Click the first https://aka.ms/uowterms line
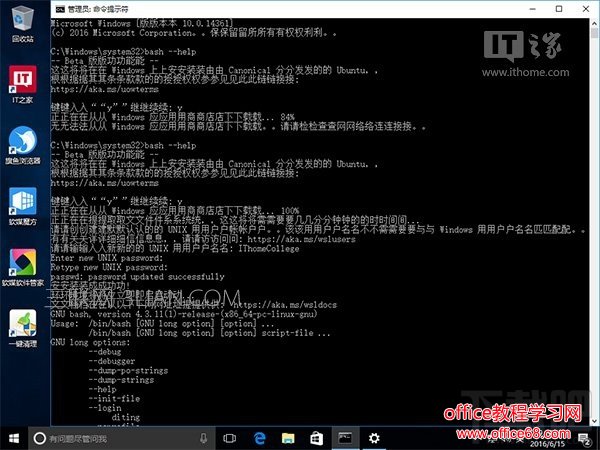 [x=104, y=90]
